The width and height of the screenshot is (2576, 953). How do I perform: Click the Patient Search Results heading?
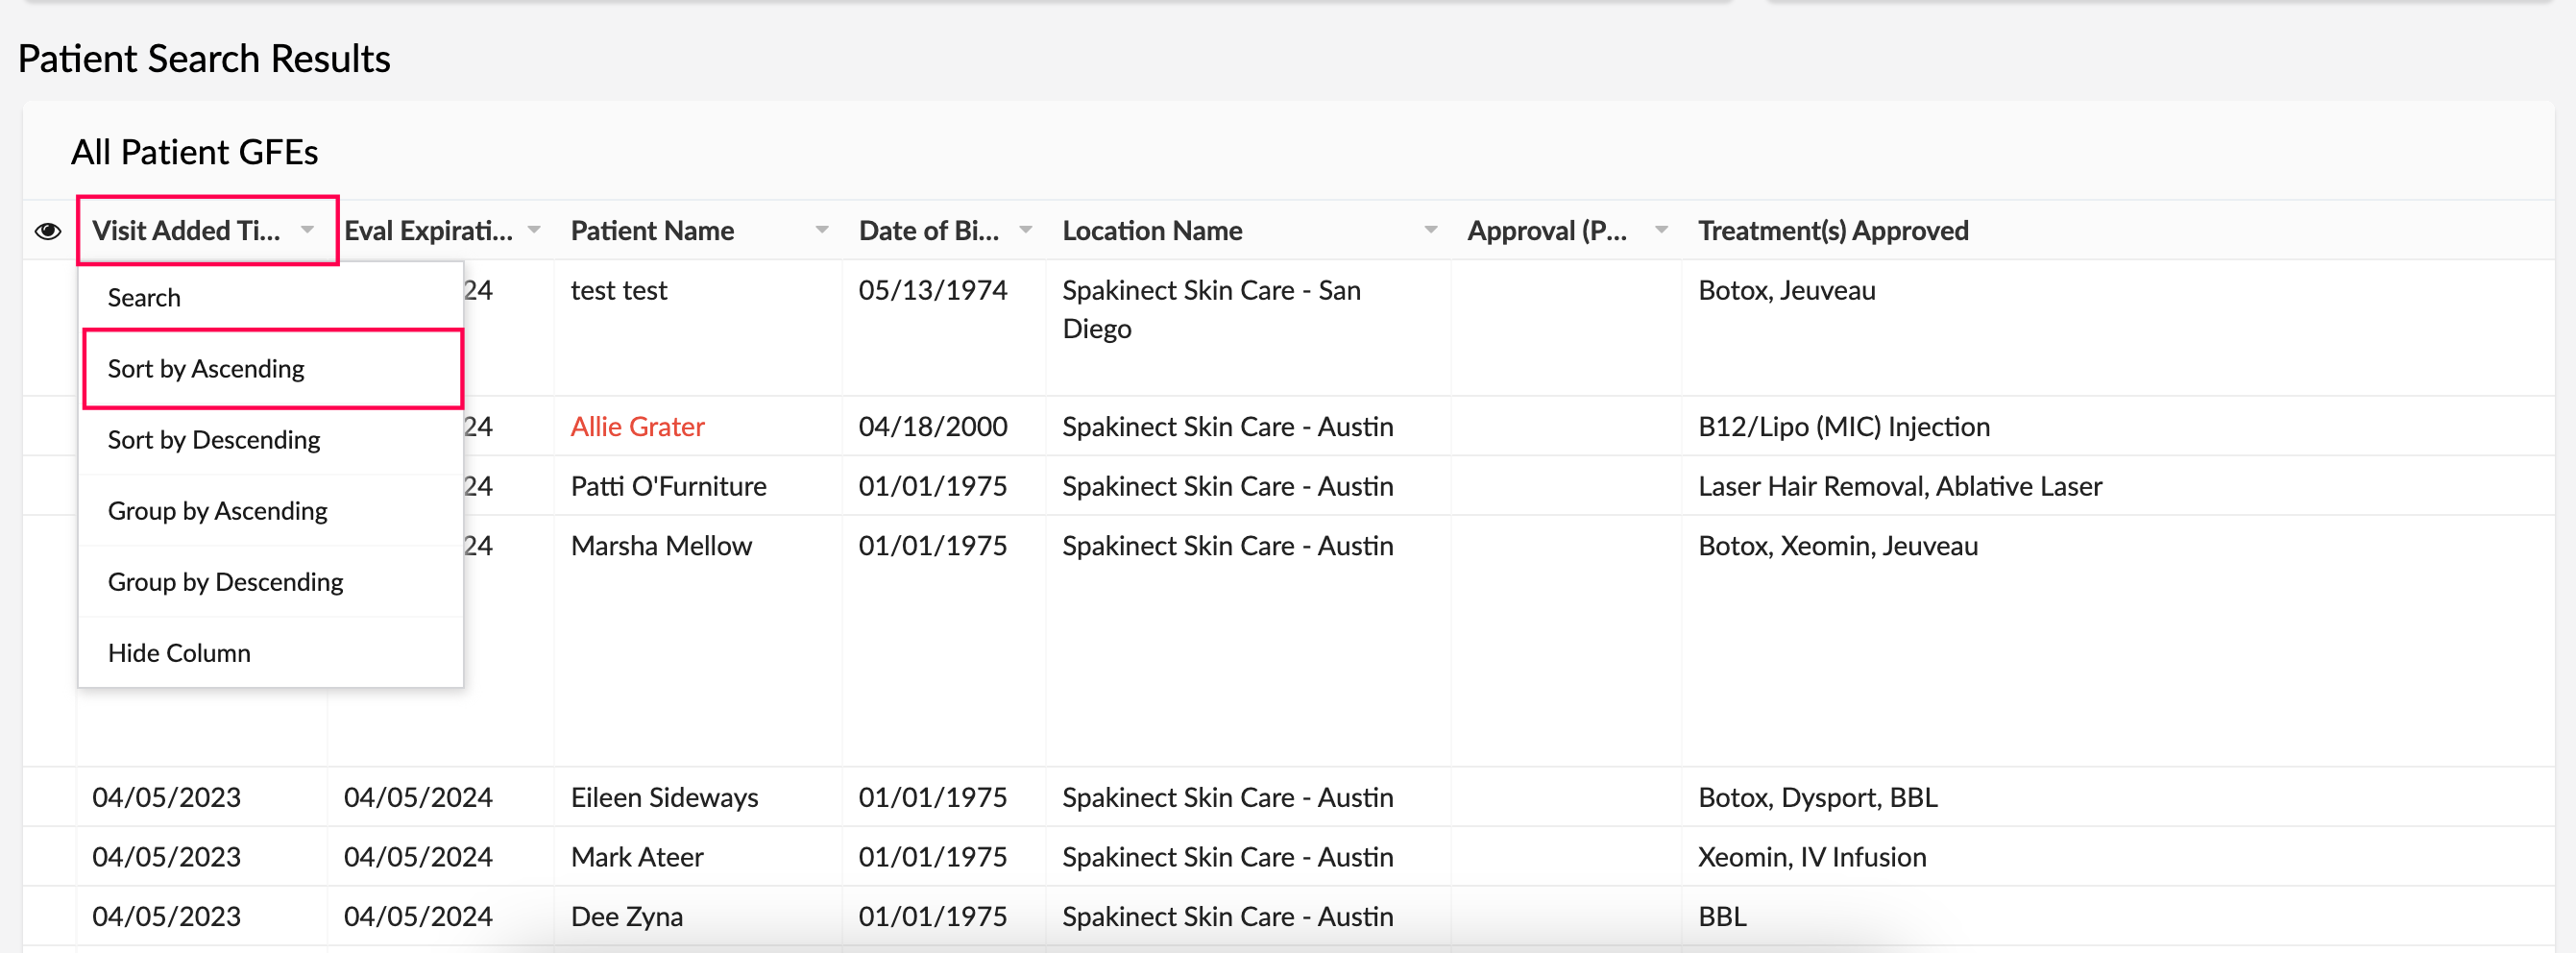[x=204, y=59]
